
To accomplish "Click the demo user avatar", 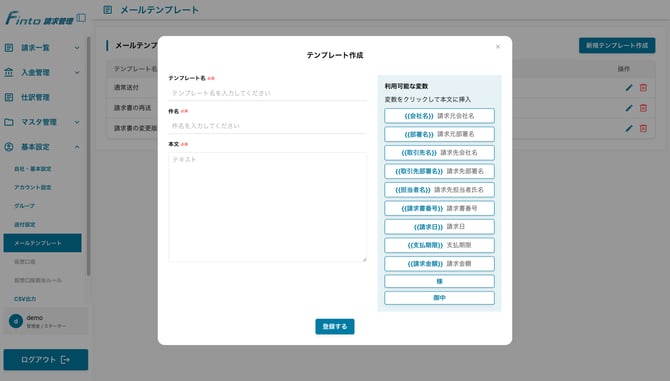I will coord(16,321).
